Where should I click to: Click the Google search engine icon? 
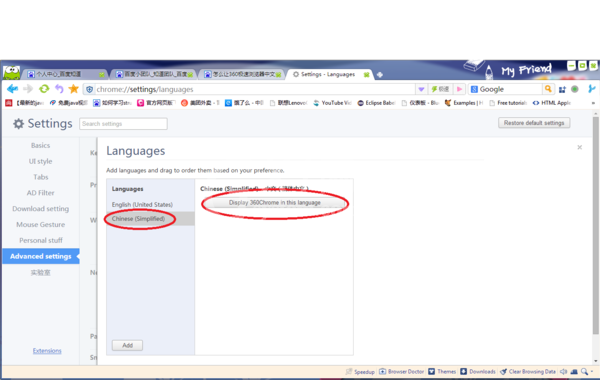[x=474, y=89]
